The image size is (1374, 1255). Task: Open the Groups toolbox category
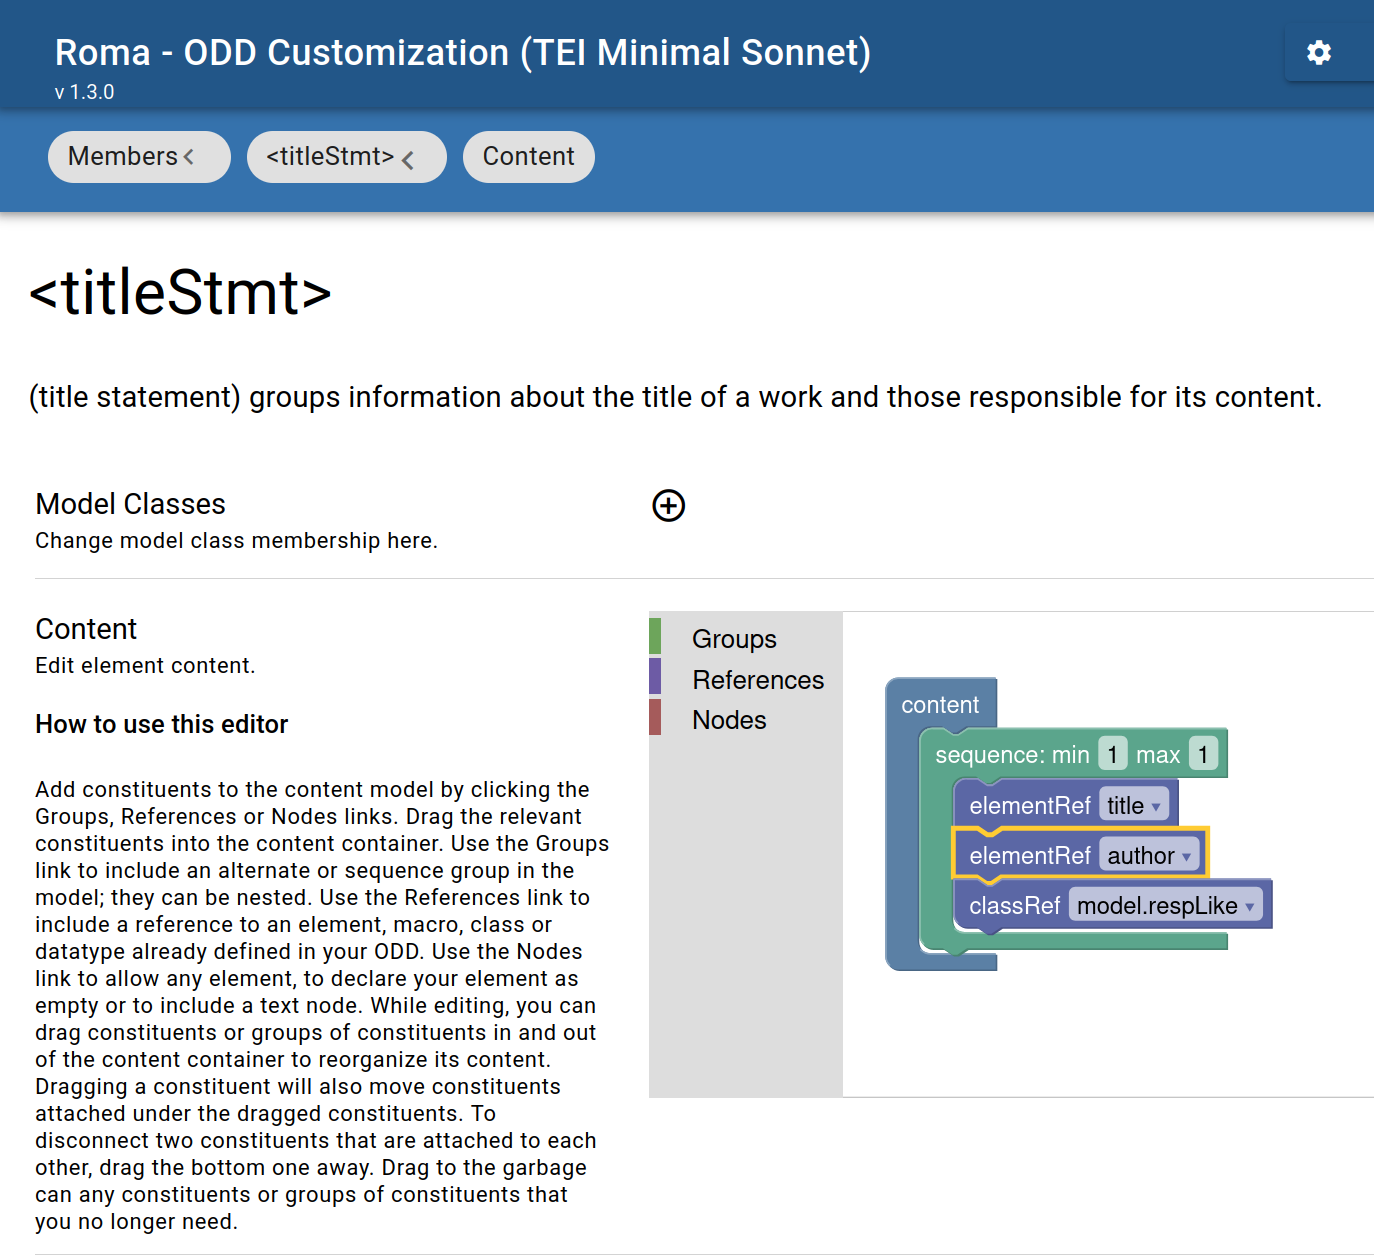point(734,639)
